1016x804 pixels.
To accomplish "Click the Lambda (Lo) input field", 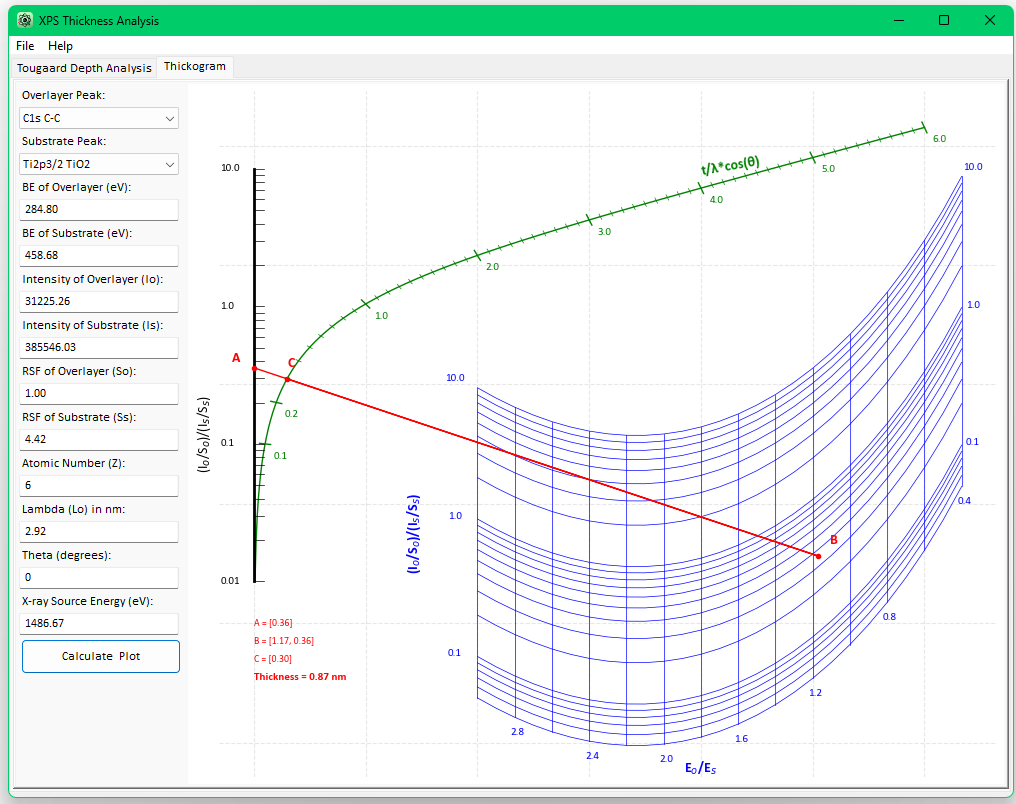I will [99, 531].
